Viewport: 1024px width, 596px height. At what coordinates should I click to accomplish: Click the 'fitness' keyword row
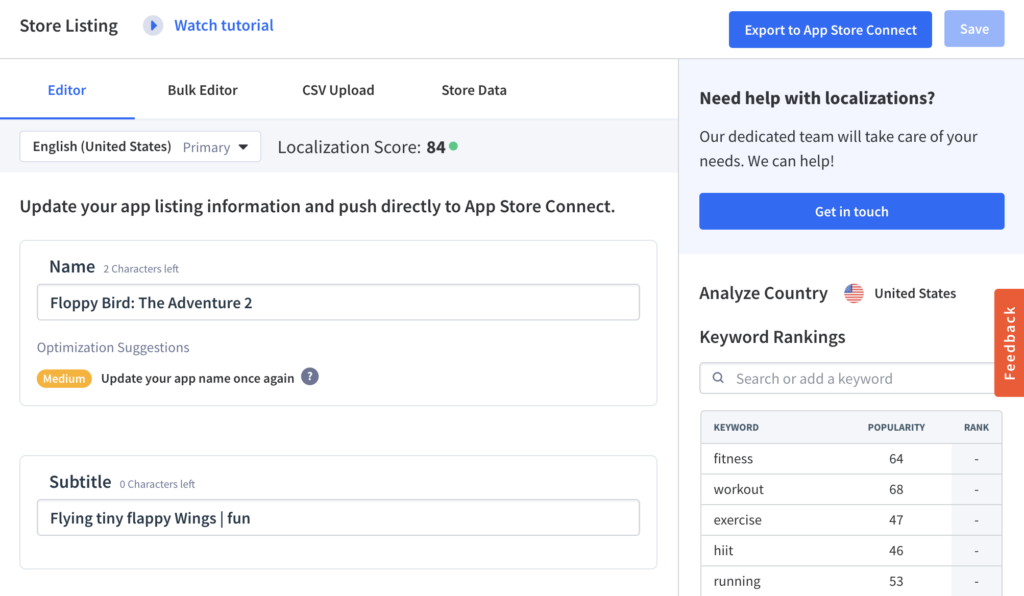click(851, 459)
